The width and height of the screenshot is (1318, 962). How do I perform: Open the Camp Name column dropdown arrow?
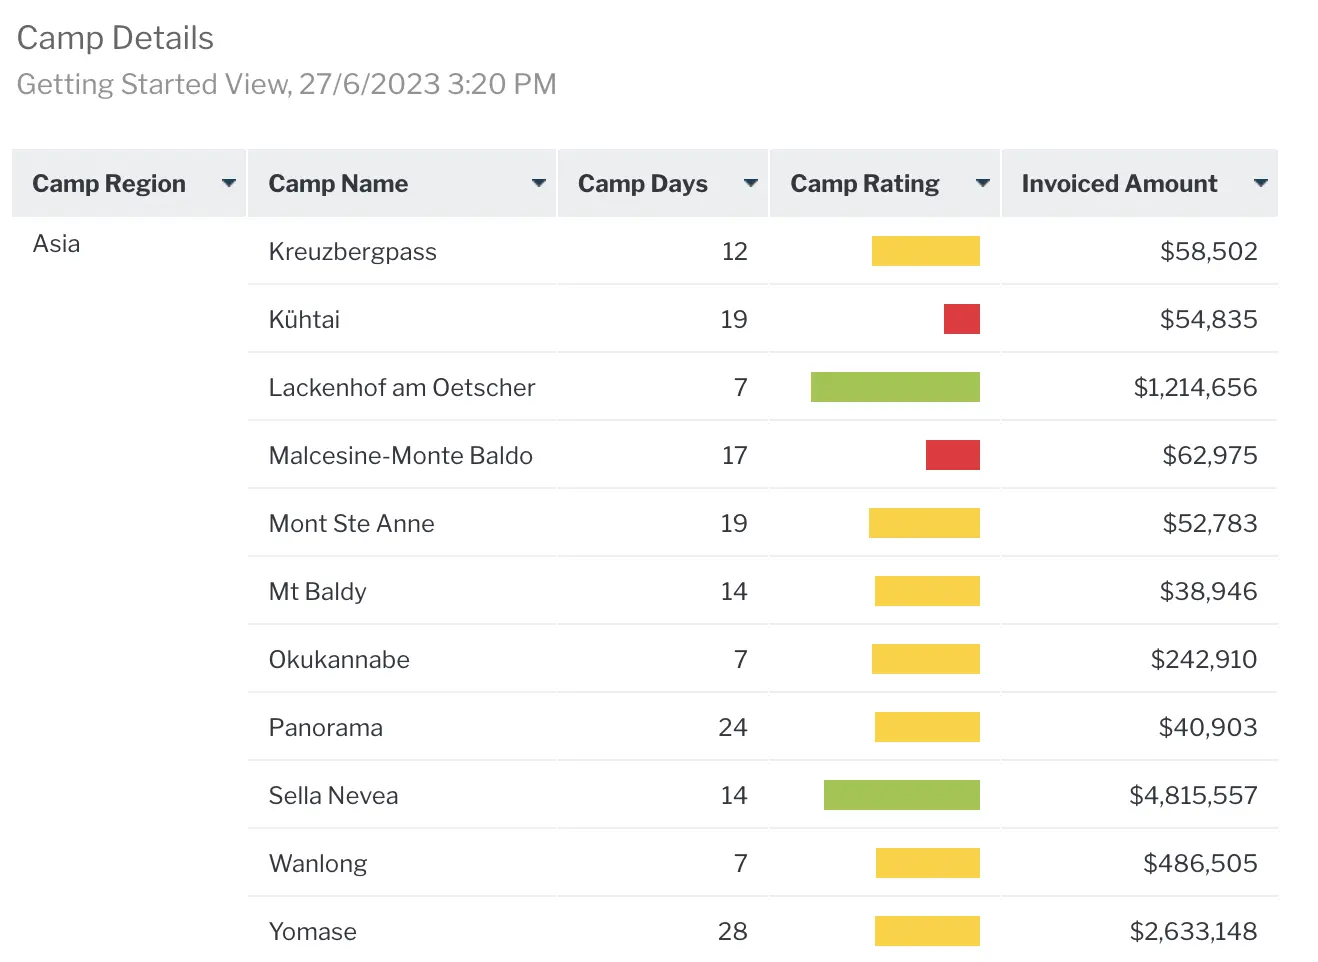point(539,183)
